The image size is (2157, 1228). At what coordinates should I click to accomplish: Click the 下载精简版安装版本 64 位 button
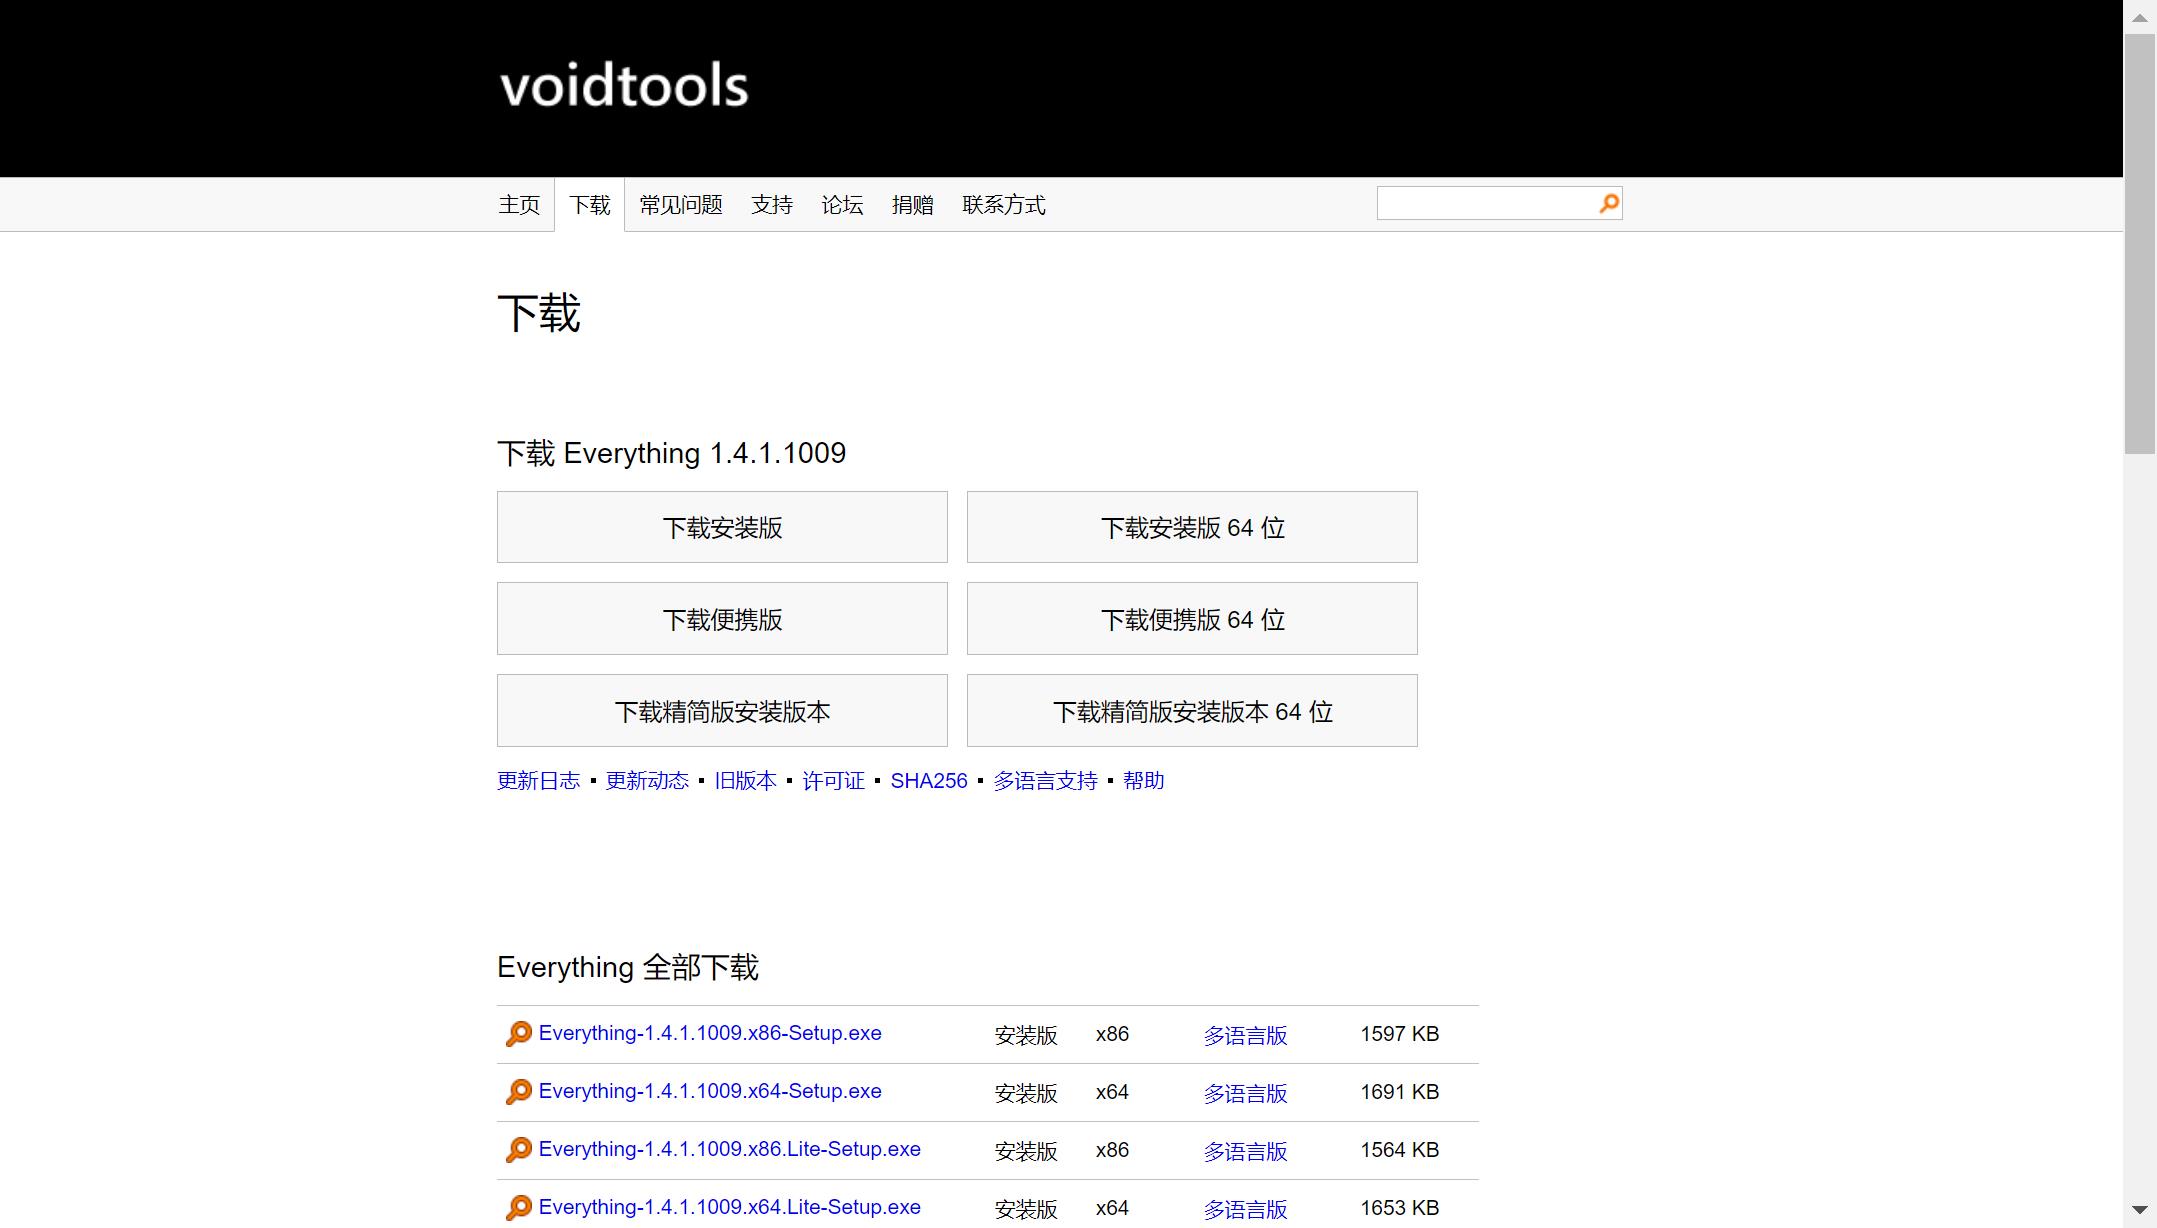[x=1192, y=711]
